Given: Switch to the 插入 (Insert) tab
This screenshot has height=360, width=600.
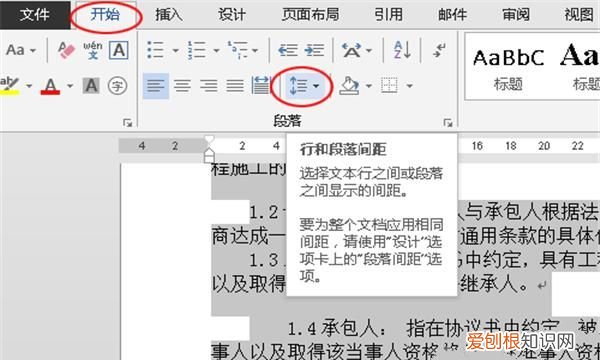Looking at the screenshot, I should click(168, 15).
